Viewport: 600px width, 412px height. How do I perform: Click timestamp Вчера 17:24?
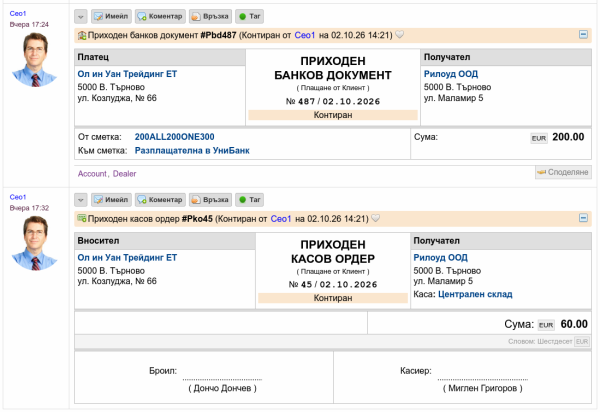tap(29, 24)
